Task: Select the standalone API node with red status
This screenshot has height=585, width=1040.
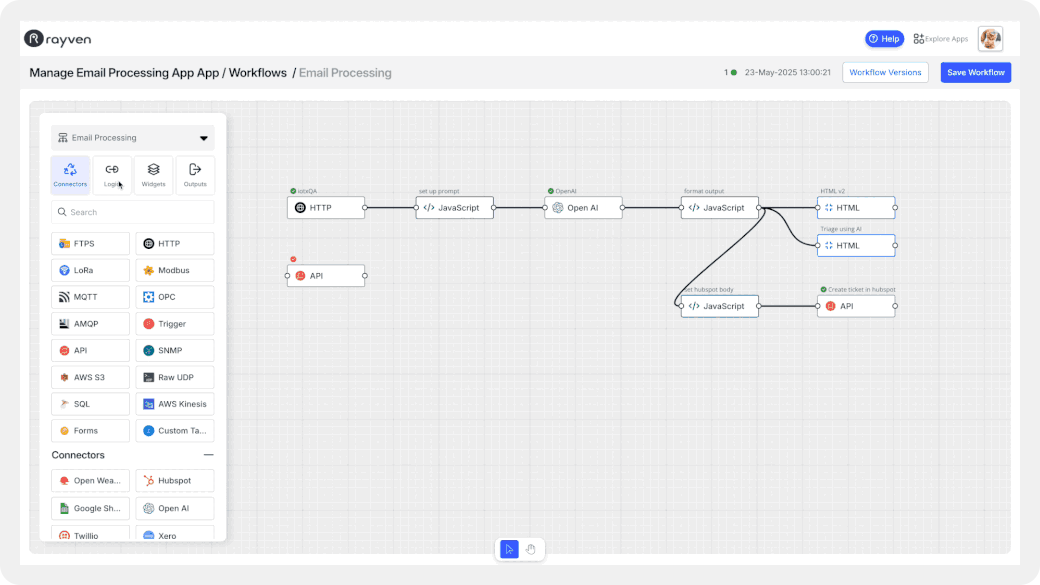Action: 326,275
